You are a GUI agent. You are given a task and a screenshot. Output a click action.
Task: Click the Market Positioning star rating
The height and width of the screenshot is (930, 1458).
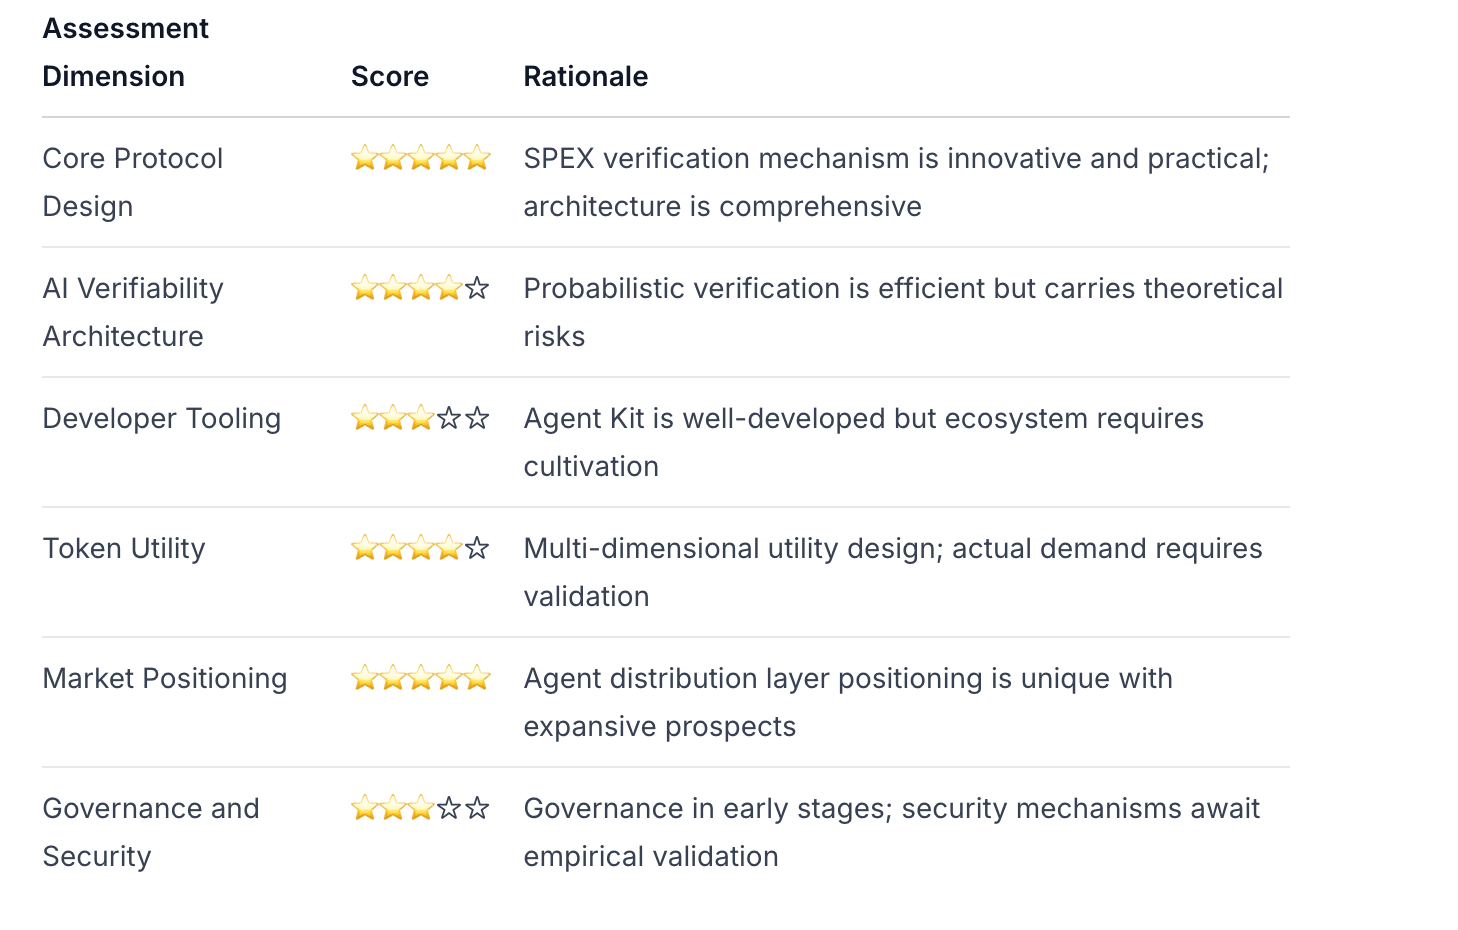coord(420,678)
